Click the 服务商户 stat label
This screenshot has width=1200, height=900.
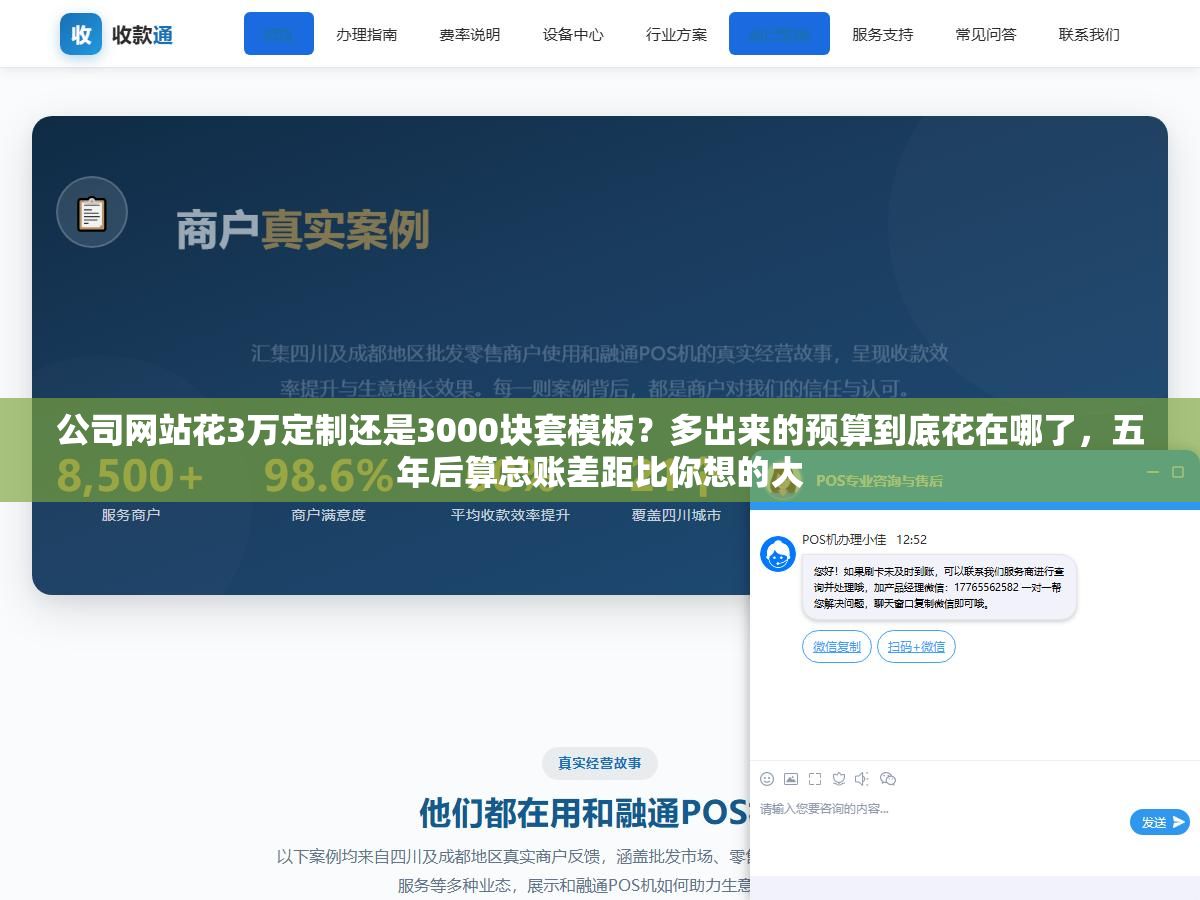coord(130,515)
